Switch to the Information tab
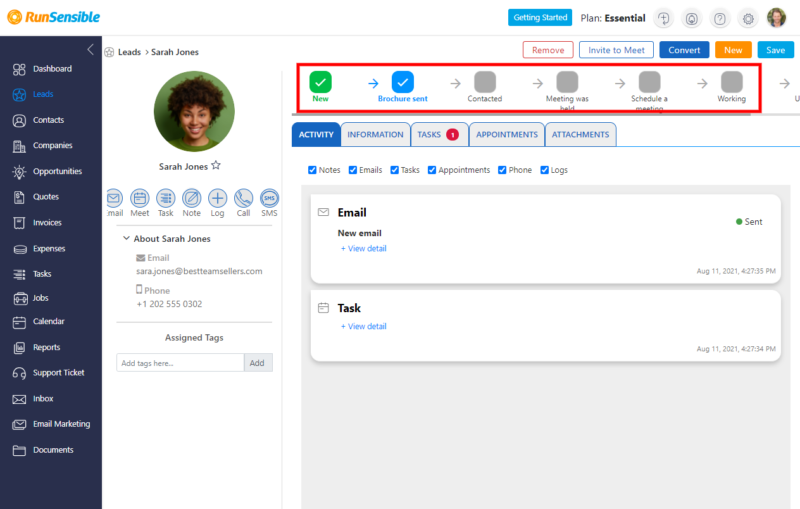Viewport: 800px width, 509px height. click(x=376, y=135)
